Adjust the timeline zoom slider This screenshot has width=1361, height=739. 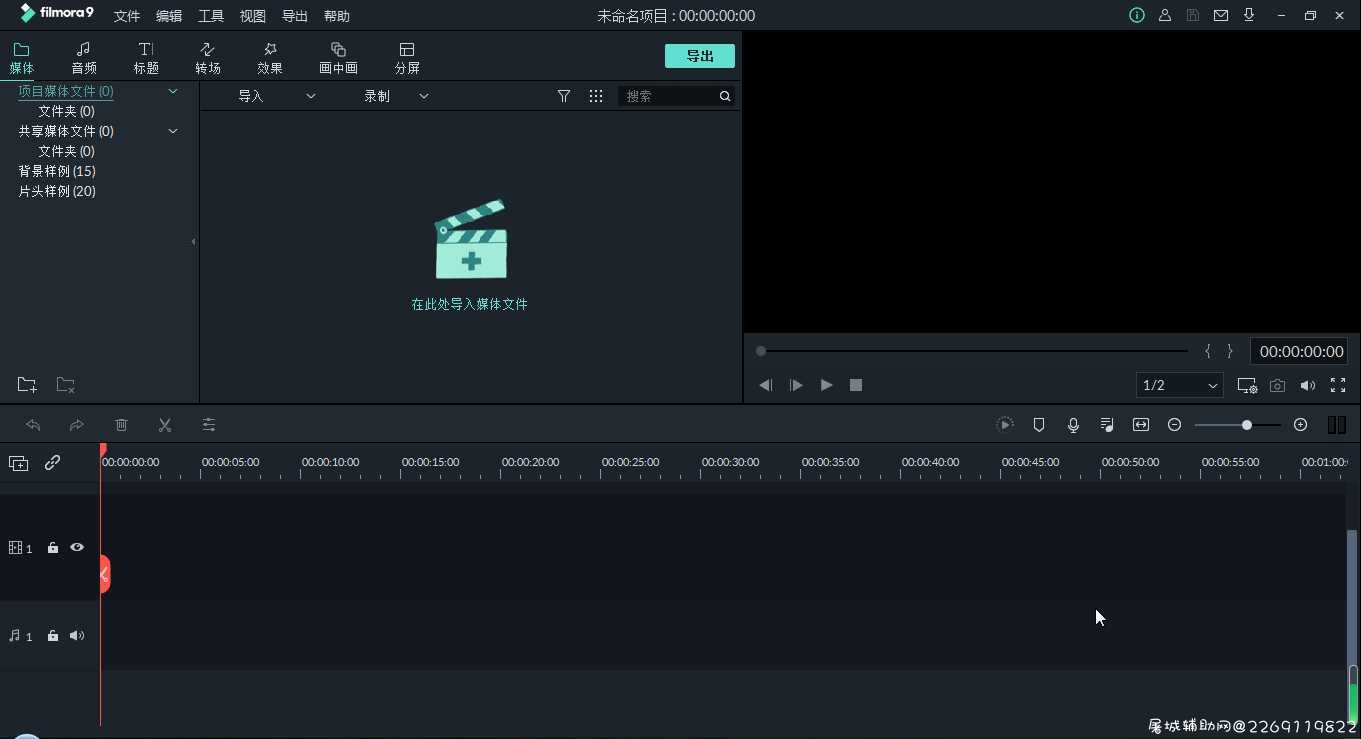pyautogui.click(x=1238, y=425)
